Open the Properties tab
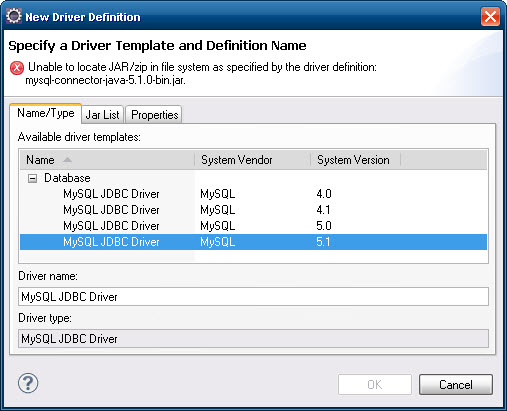Viewport: 507px width, 411px height. (x=154, y=115)
